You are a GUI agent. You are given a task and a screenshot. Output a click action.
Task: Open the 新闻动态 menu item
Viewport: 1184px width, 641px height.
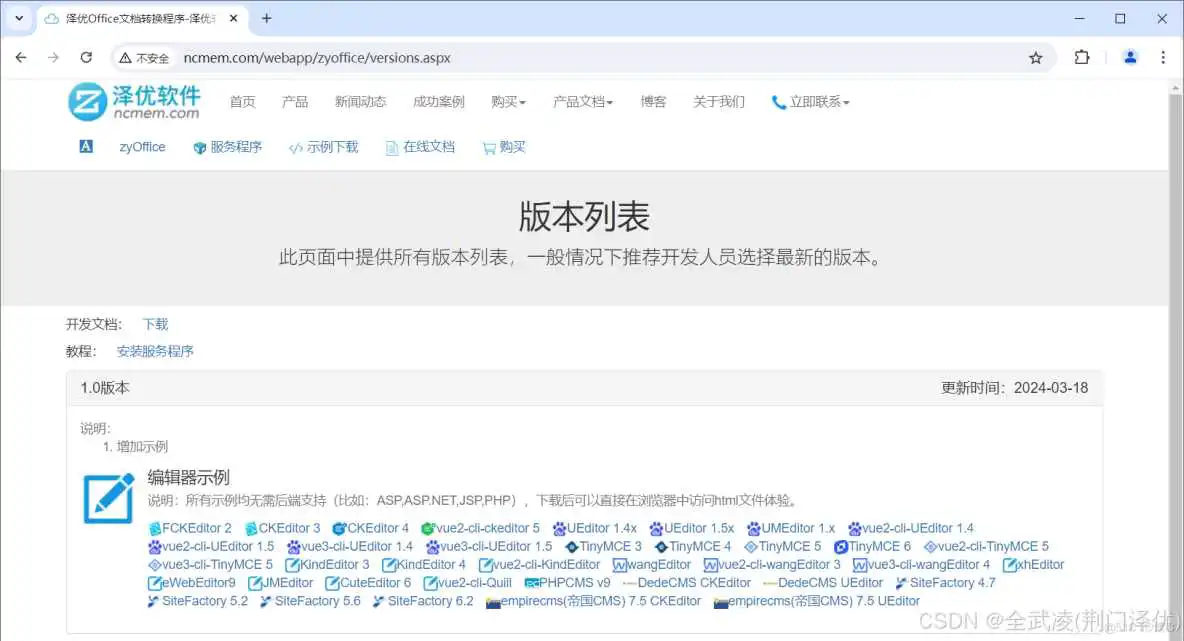[360, 101]
